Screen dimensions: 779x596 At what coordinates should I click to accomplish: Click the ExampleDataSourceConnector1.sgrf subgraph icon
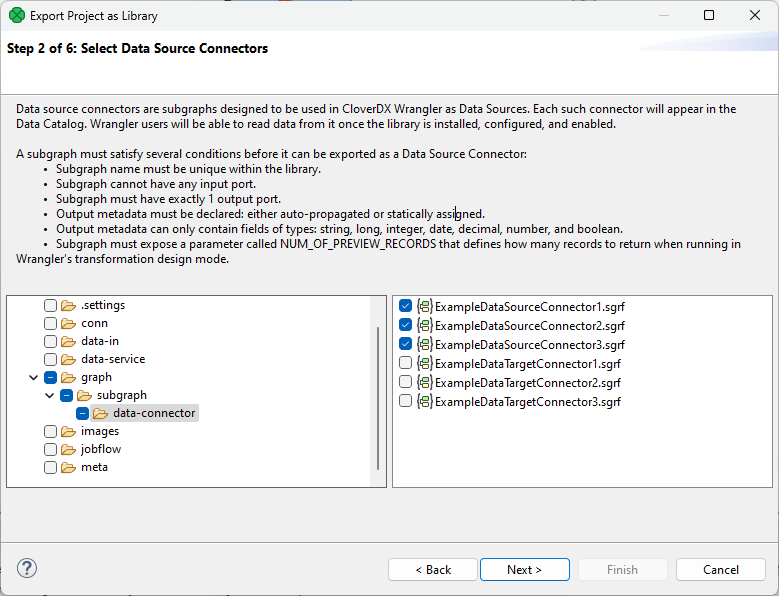[424, 307]
